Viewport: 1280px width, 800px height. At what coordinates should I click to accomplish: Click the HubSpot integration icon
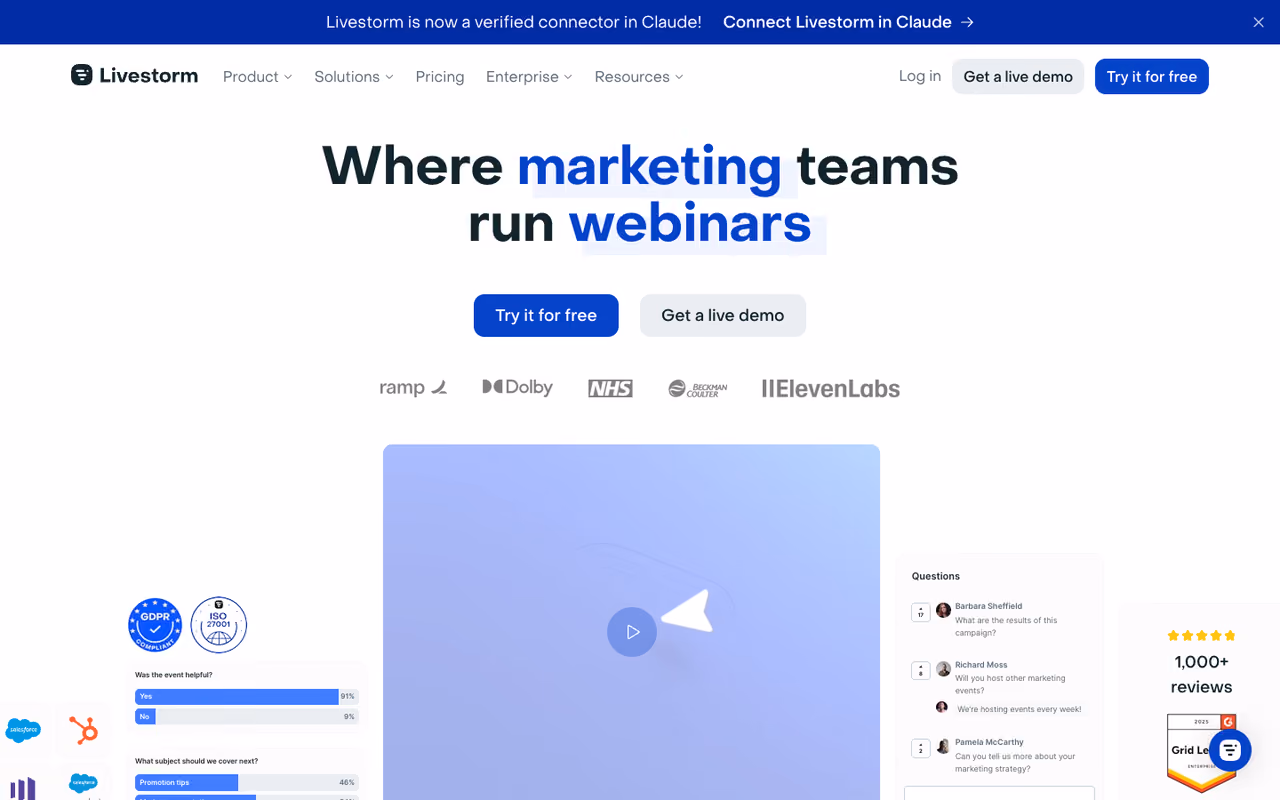point(84,730)
